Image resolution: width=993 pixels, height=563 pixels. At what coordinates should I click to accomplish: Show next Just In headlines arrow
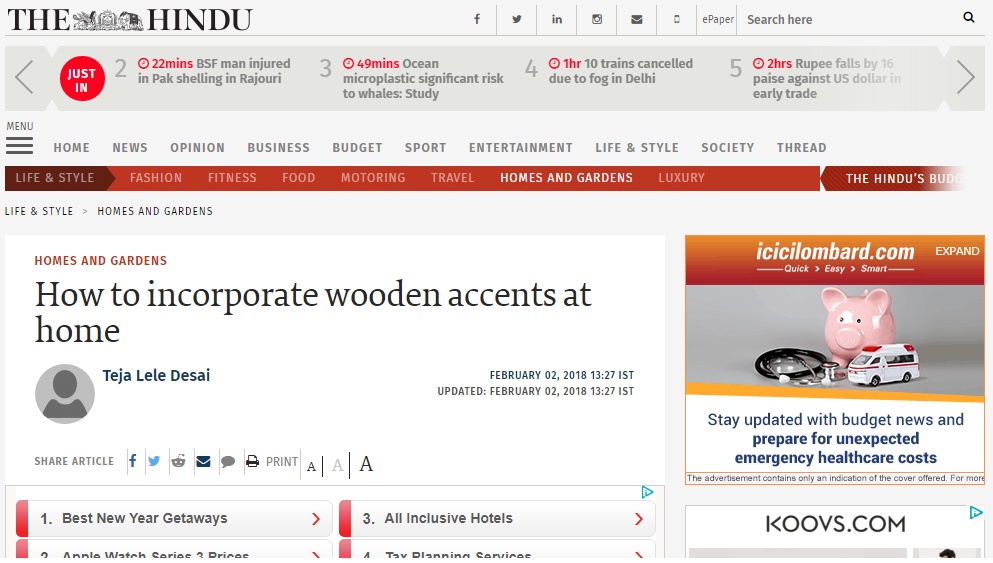point(965,78)
